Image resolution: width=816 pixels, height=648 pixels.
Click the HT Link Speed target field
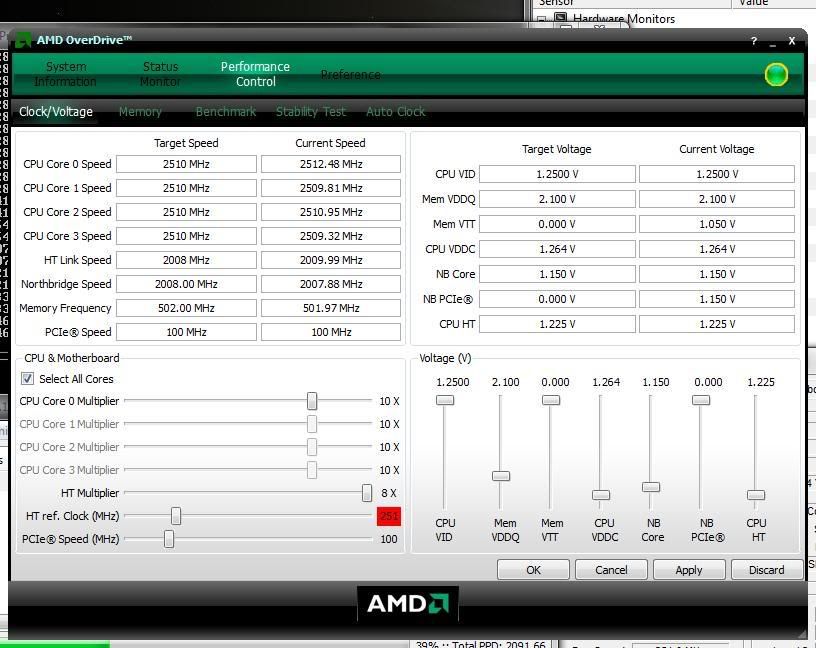tap(186, 260)
